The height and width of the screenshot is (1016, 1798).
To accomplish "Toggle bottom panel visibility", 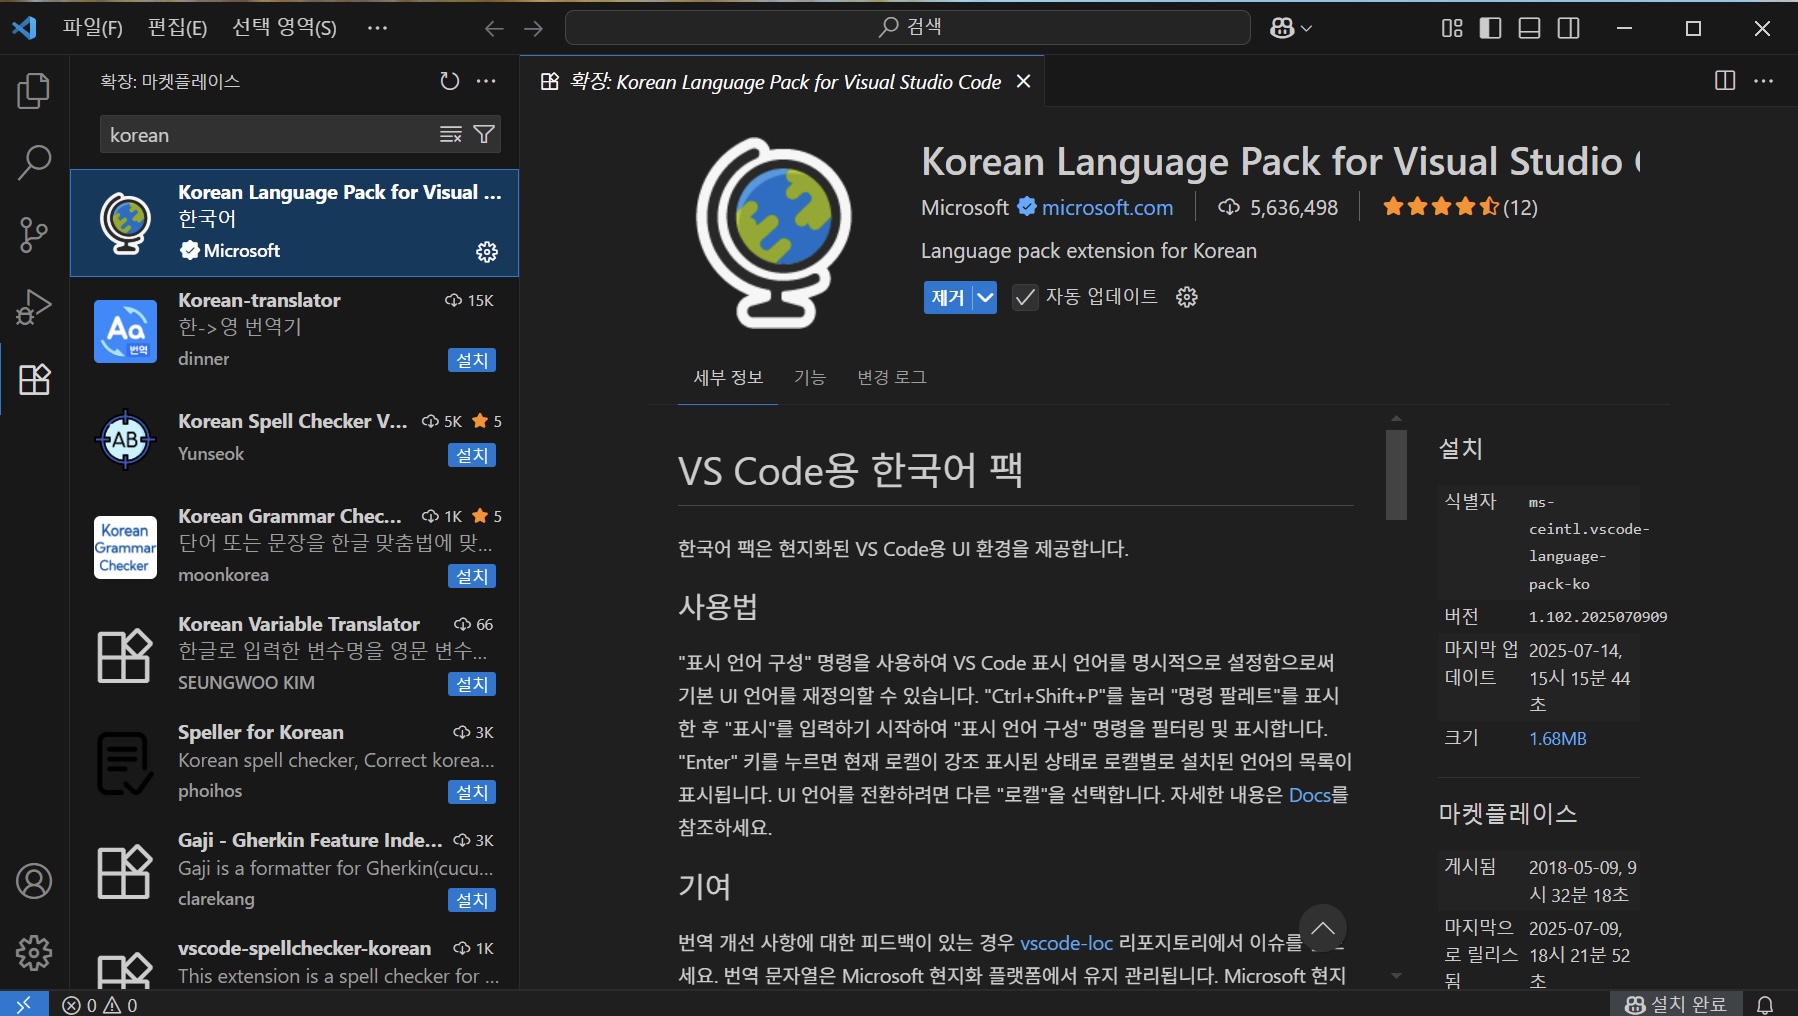I will point(1529,28).
